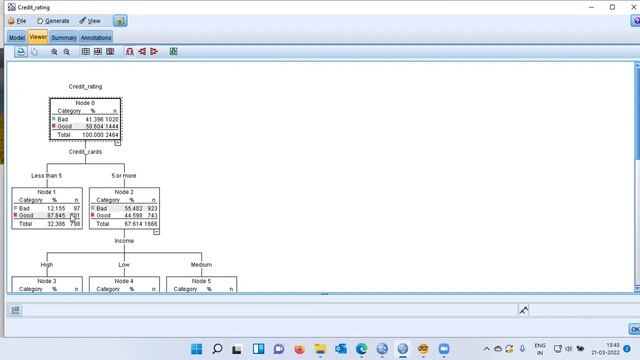640x360 pixels.
Task: Click the red Good swatch in Node 2
Action: point(93,215)
